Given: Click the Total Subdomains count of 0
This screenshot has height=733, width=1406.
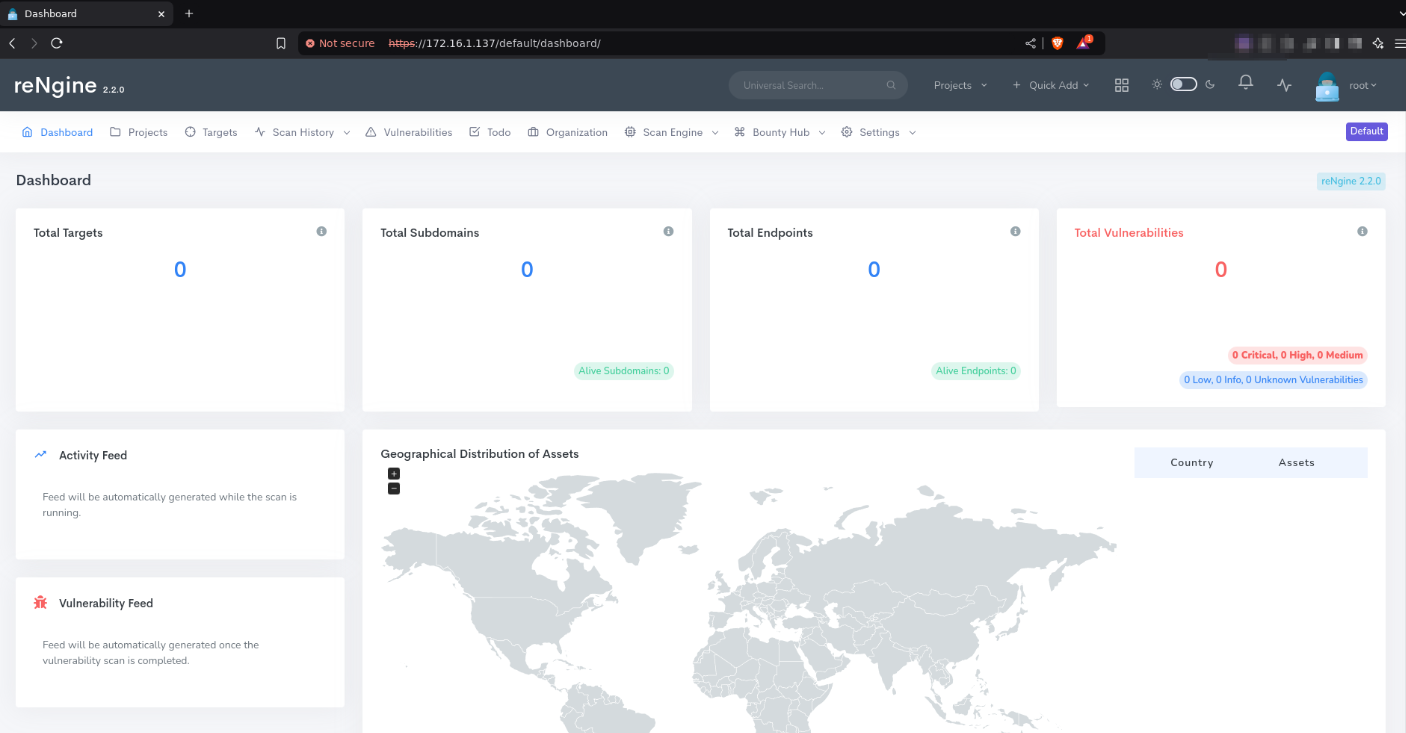Looking at the screenshot, I should [527, 269].
